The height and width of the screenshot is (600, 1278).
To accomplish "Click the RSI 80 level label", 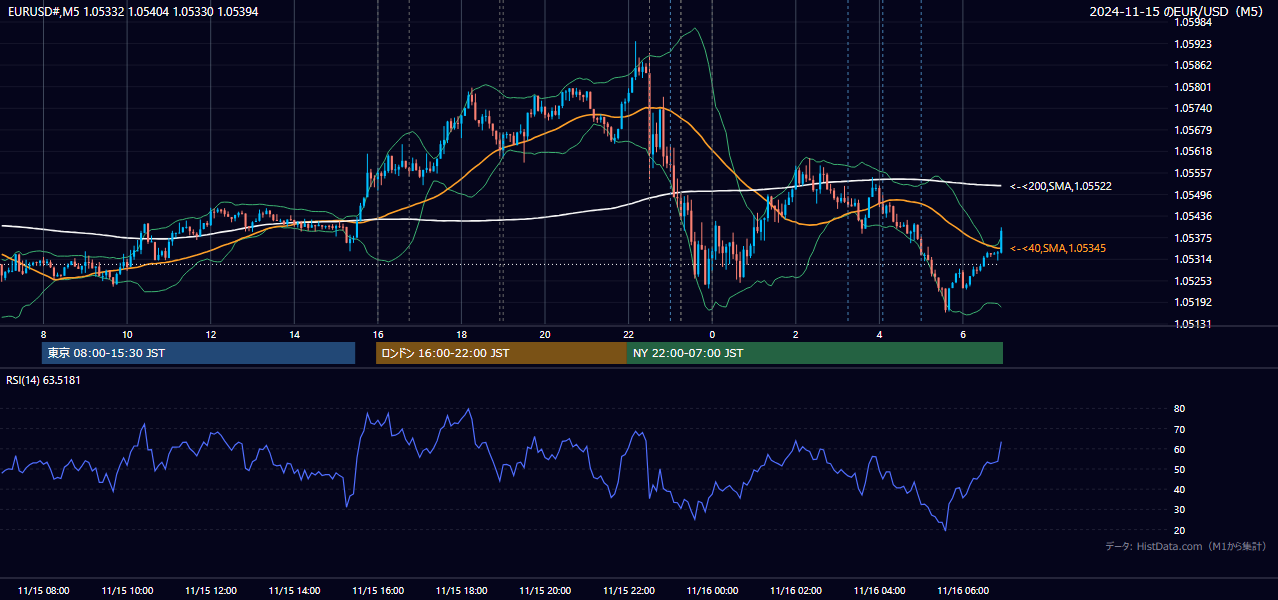I will [1179, 409].
